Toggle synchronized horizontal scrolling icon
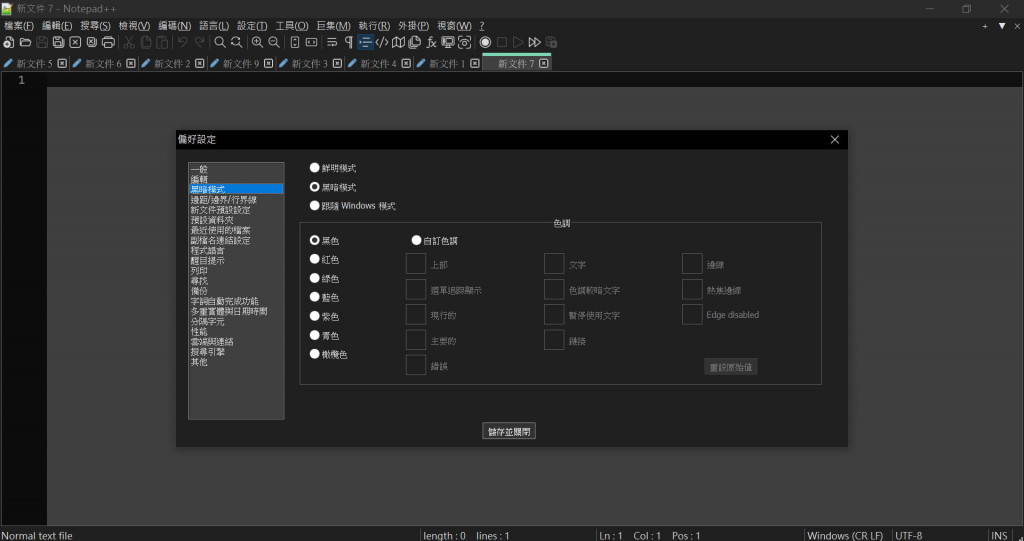The height and width of the screenshot is (541, 1024). 312,42
